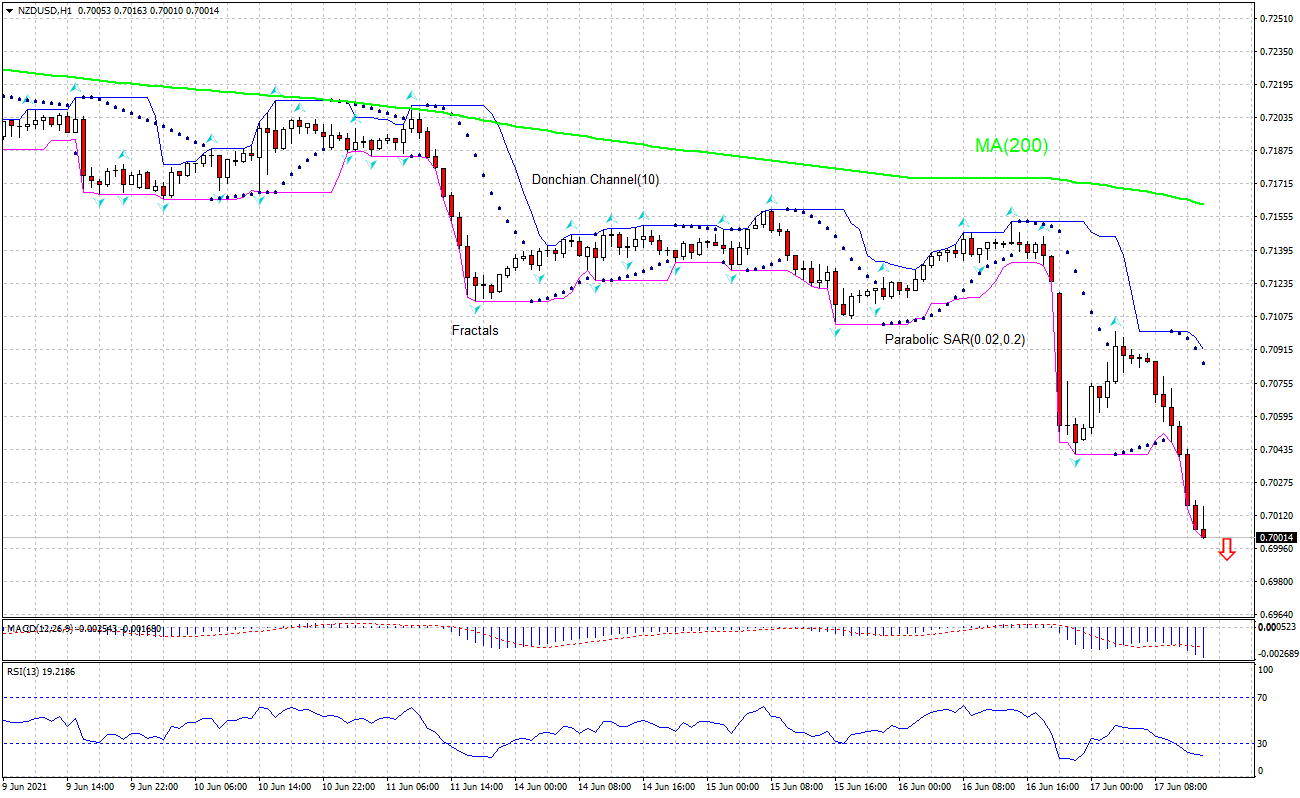Click the red downward sell signal arrow
This screenshot has width=1300, height=798.
click(x=1228, y=551)
